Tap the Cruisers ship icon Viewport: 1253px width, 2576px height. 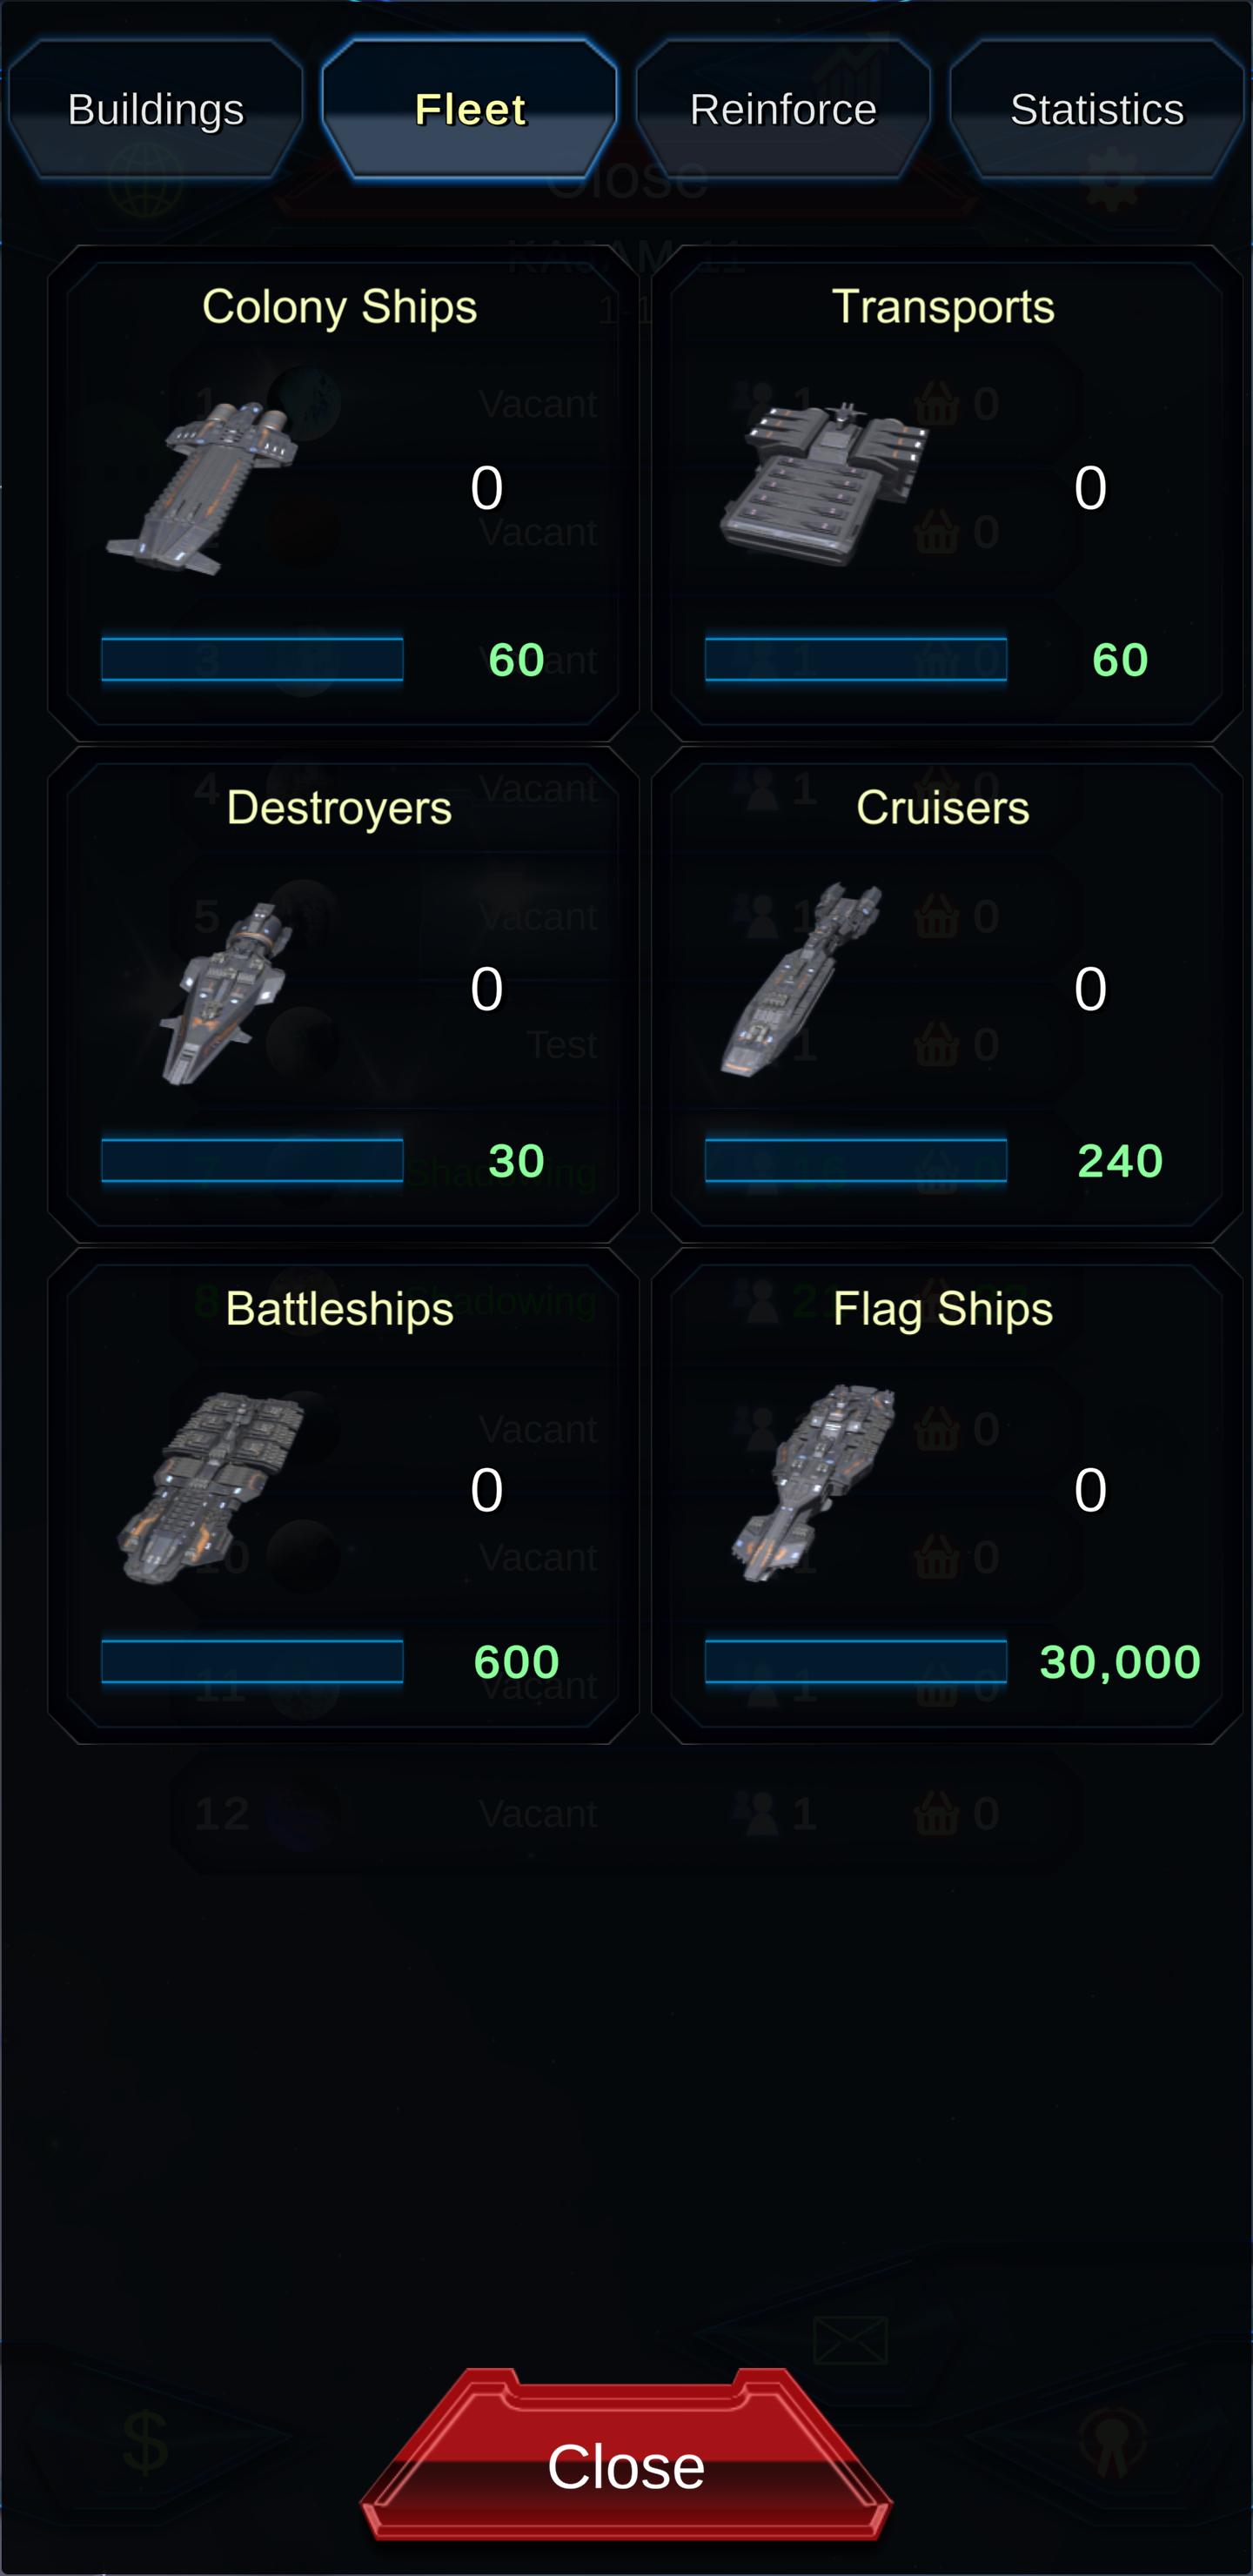[799, 979]
